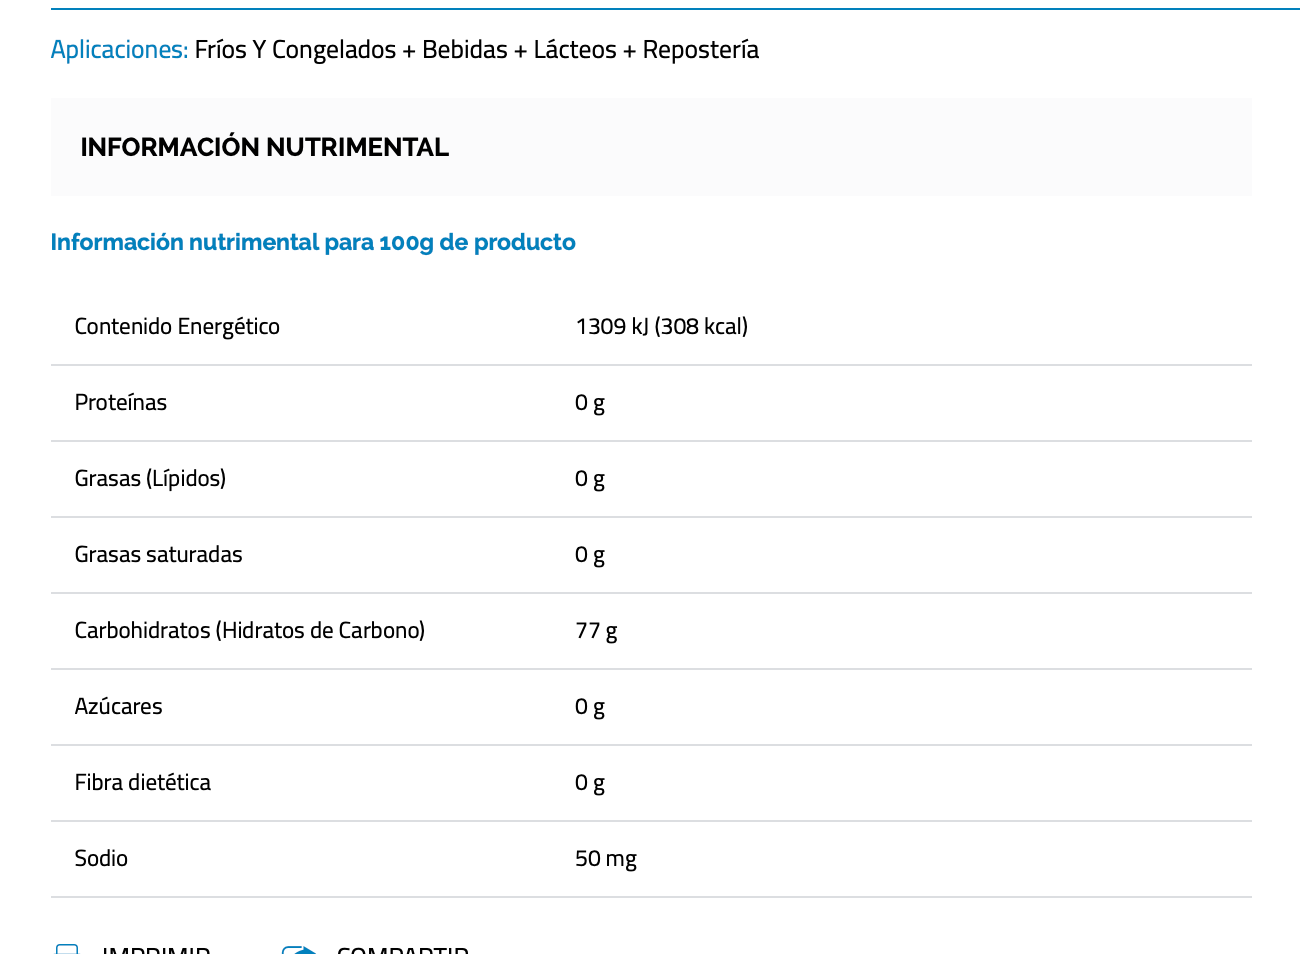
Task: Collapse the Información Nutrimental section header
Action: 264,147
